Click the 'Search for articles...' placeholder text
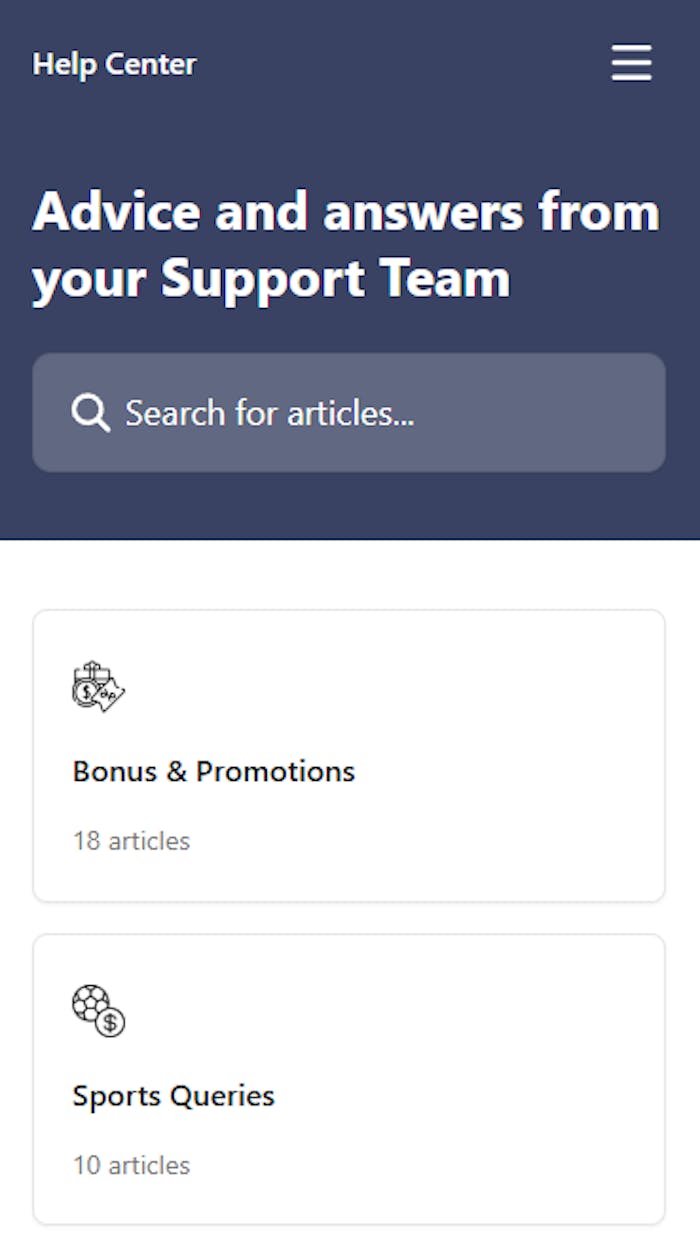 (269, 412)
